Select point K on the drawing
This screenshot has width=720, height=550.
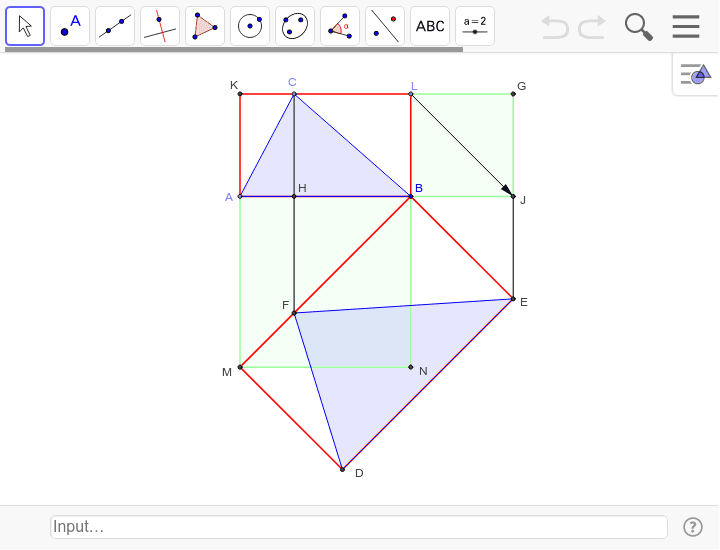point(240,94)
